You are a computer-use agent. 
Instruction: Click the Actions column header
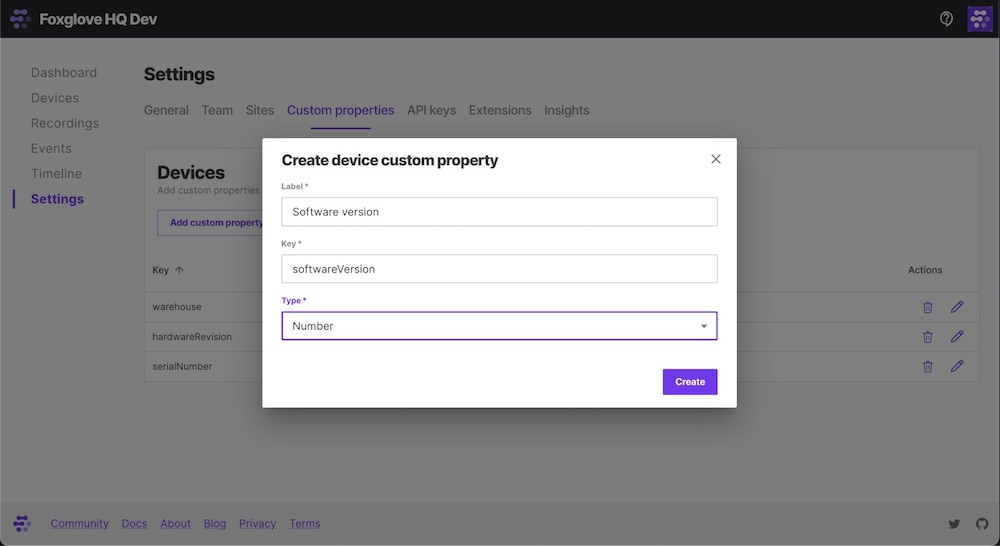point(925,270)
